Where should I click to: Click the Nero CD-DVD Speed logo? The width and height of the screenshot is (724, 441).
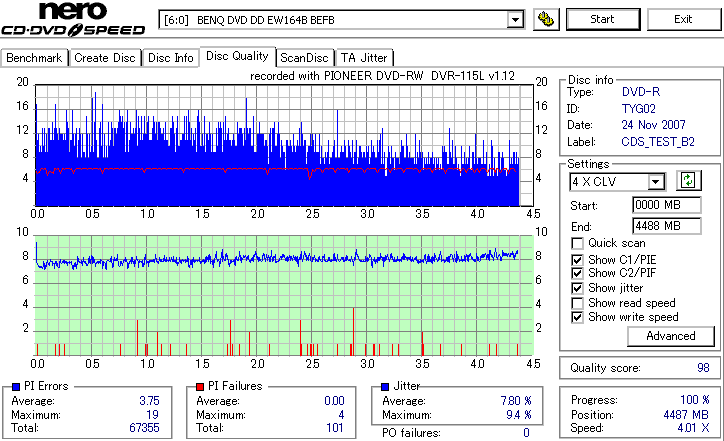tap(72, 19)
